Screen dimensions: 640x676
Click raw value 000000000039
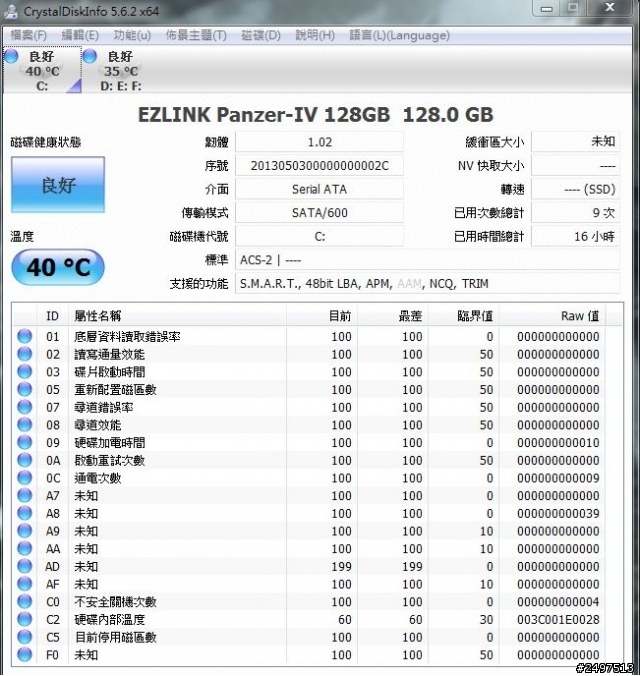pyautogui.click(x=558, y=513)
